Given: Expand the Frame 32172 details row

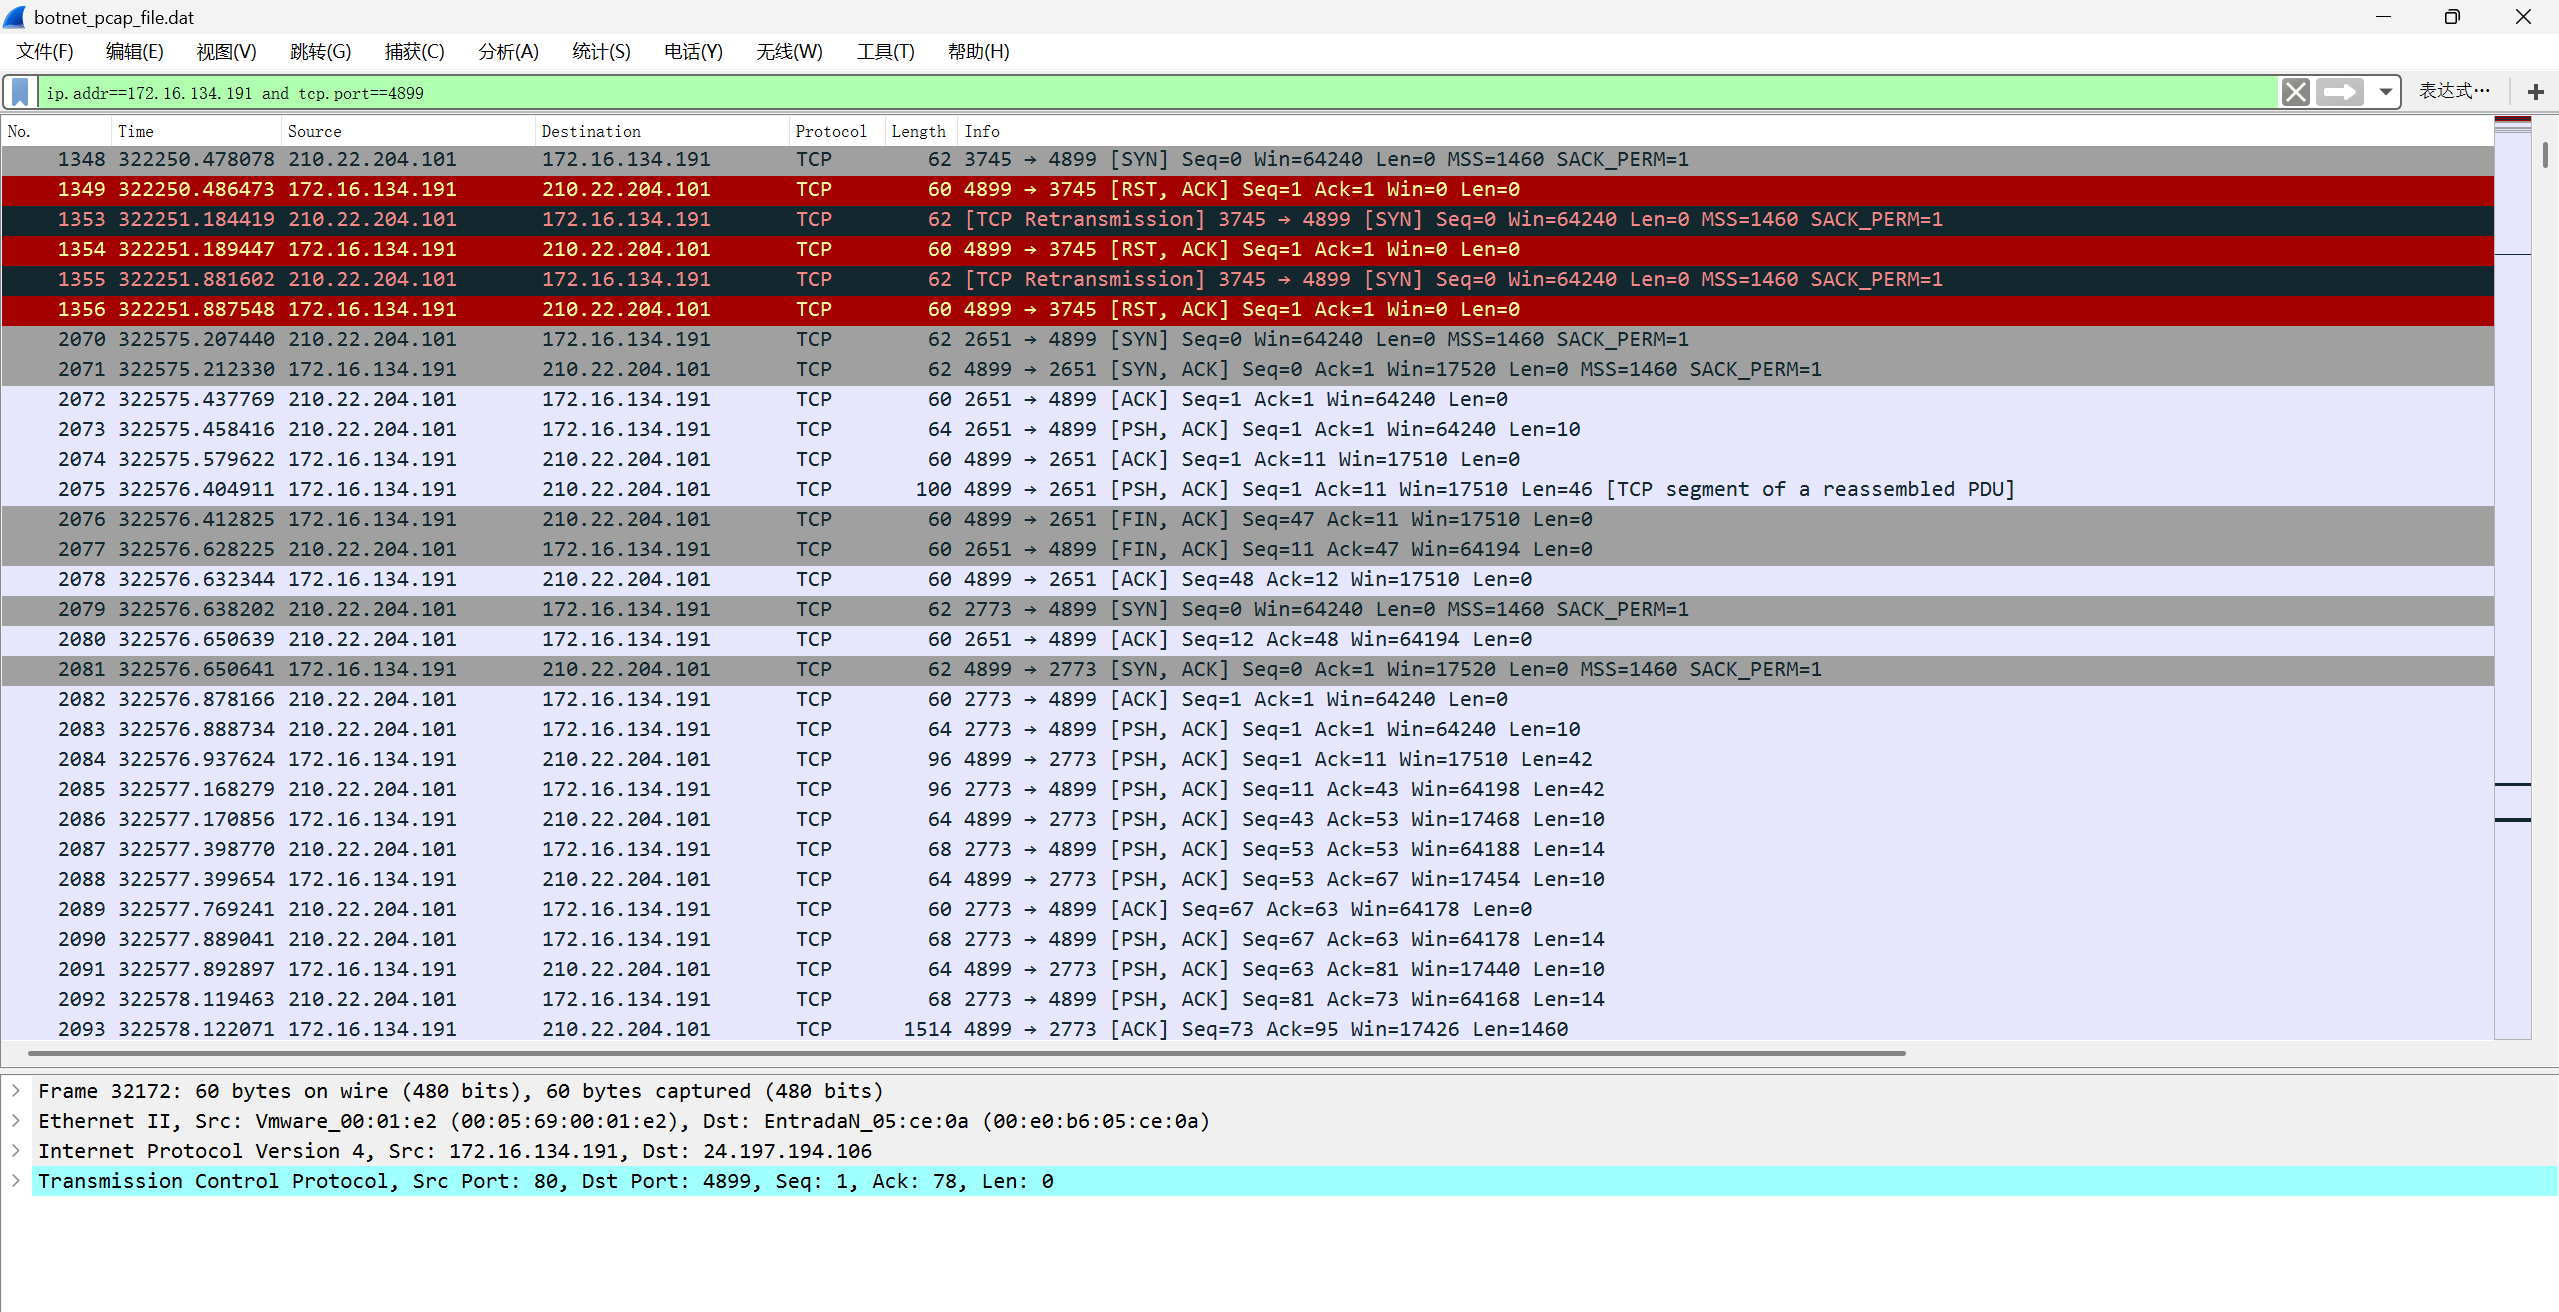Looking at the screenshot, I should pos(16,1091).
